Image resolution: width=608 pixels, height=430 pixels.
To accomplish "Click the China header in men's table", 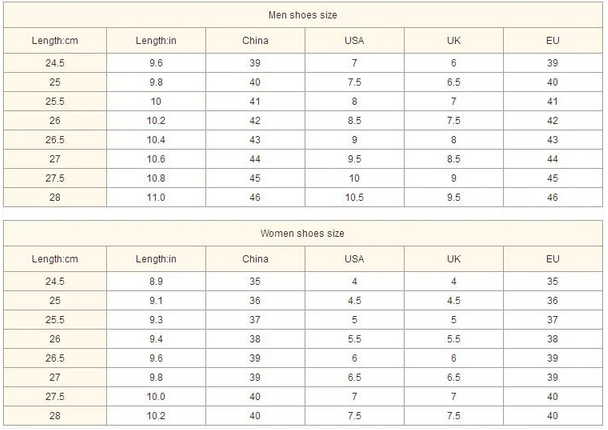I will (255, 41).
